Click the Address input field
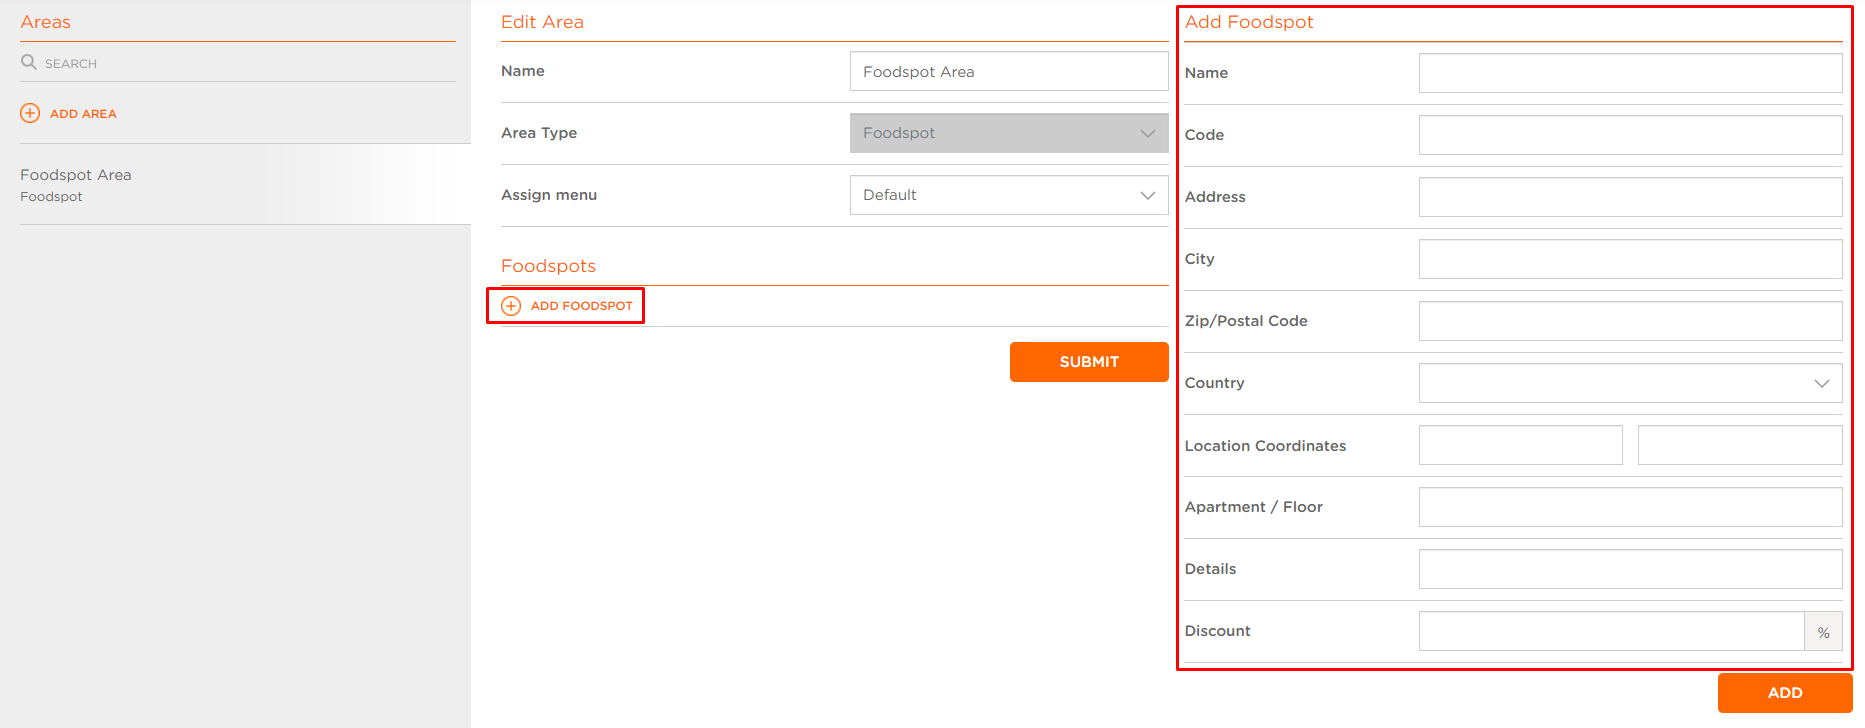 click(x=1630, y=197)
